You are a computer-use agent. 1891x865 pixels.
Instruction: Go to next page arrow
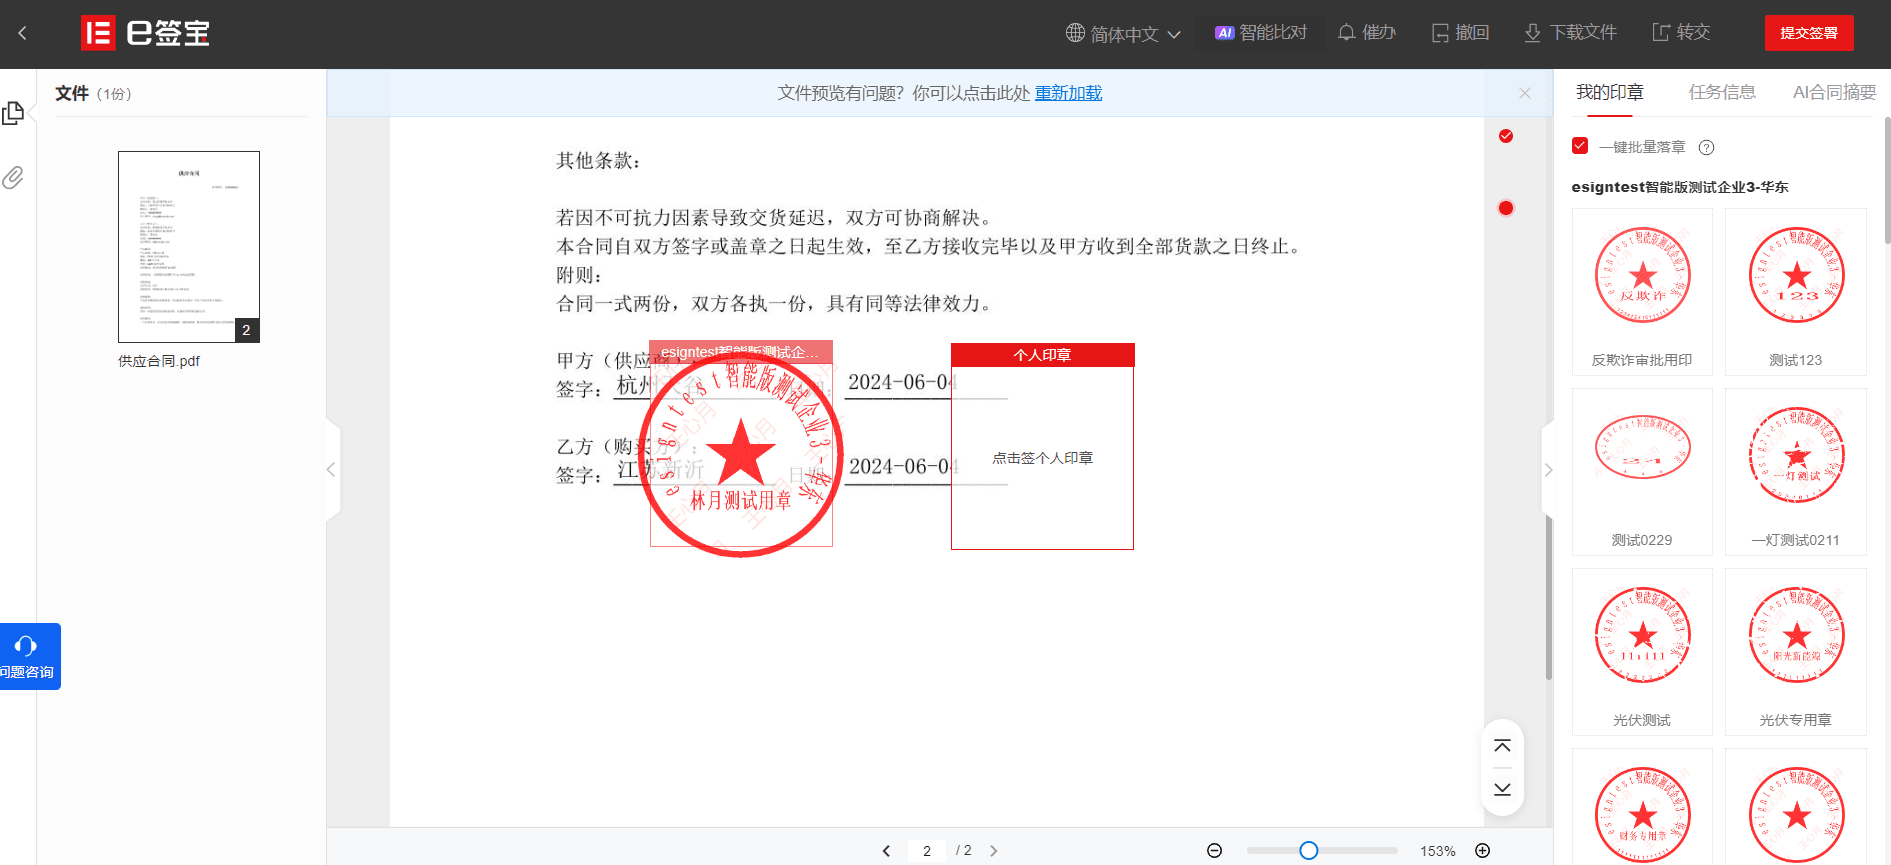[x=993, y=851]
